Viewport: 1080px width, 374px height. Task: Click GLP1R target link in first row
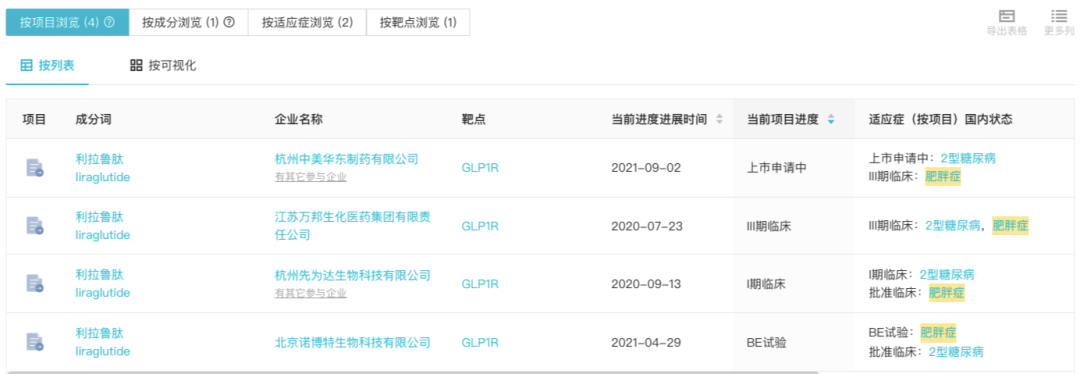[x=480, y=167]
